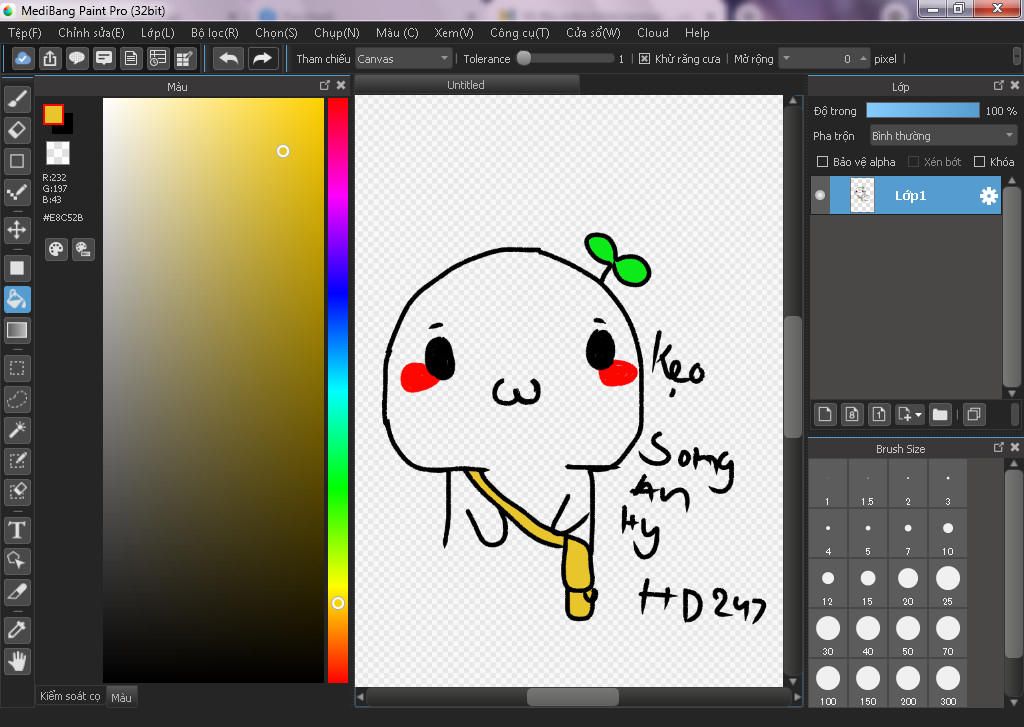Choose brush size 100
The width and height of the screenshot is (1024, 727).
click(828, 685)
